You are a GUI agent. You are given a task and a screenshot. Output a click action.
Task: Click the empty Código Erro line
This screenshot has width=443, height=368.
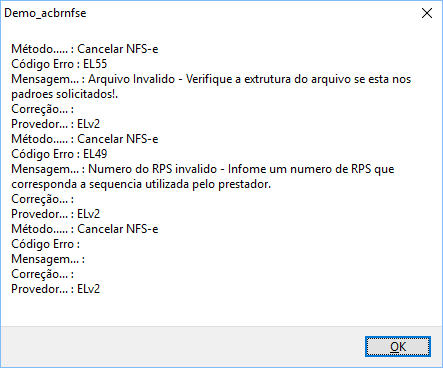point(45,244)
